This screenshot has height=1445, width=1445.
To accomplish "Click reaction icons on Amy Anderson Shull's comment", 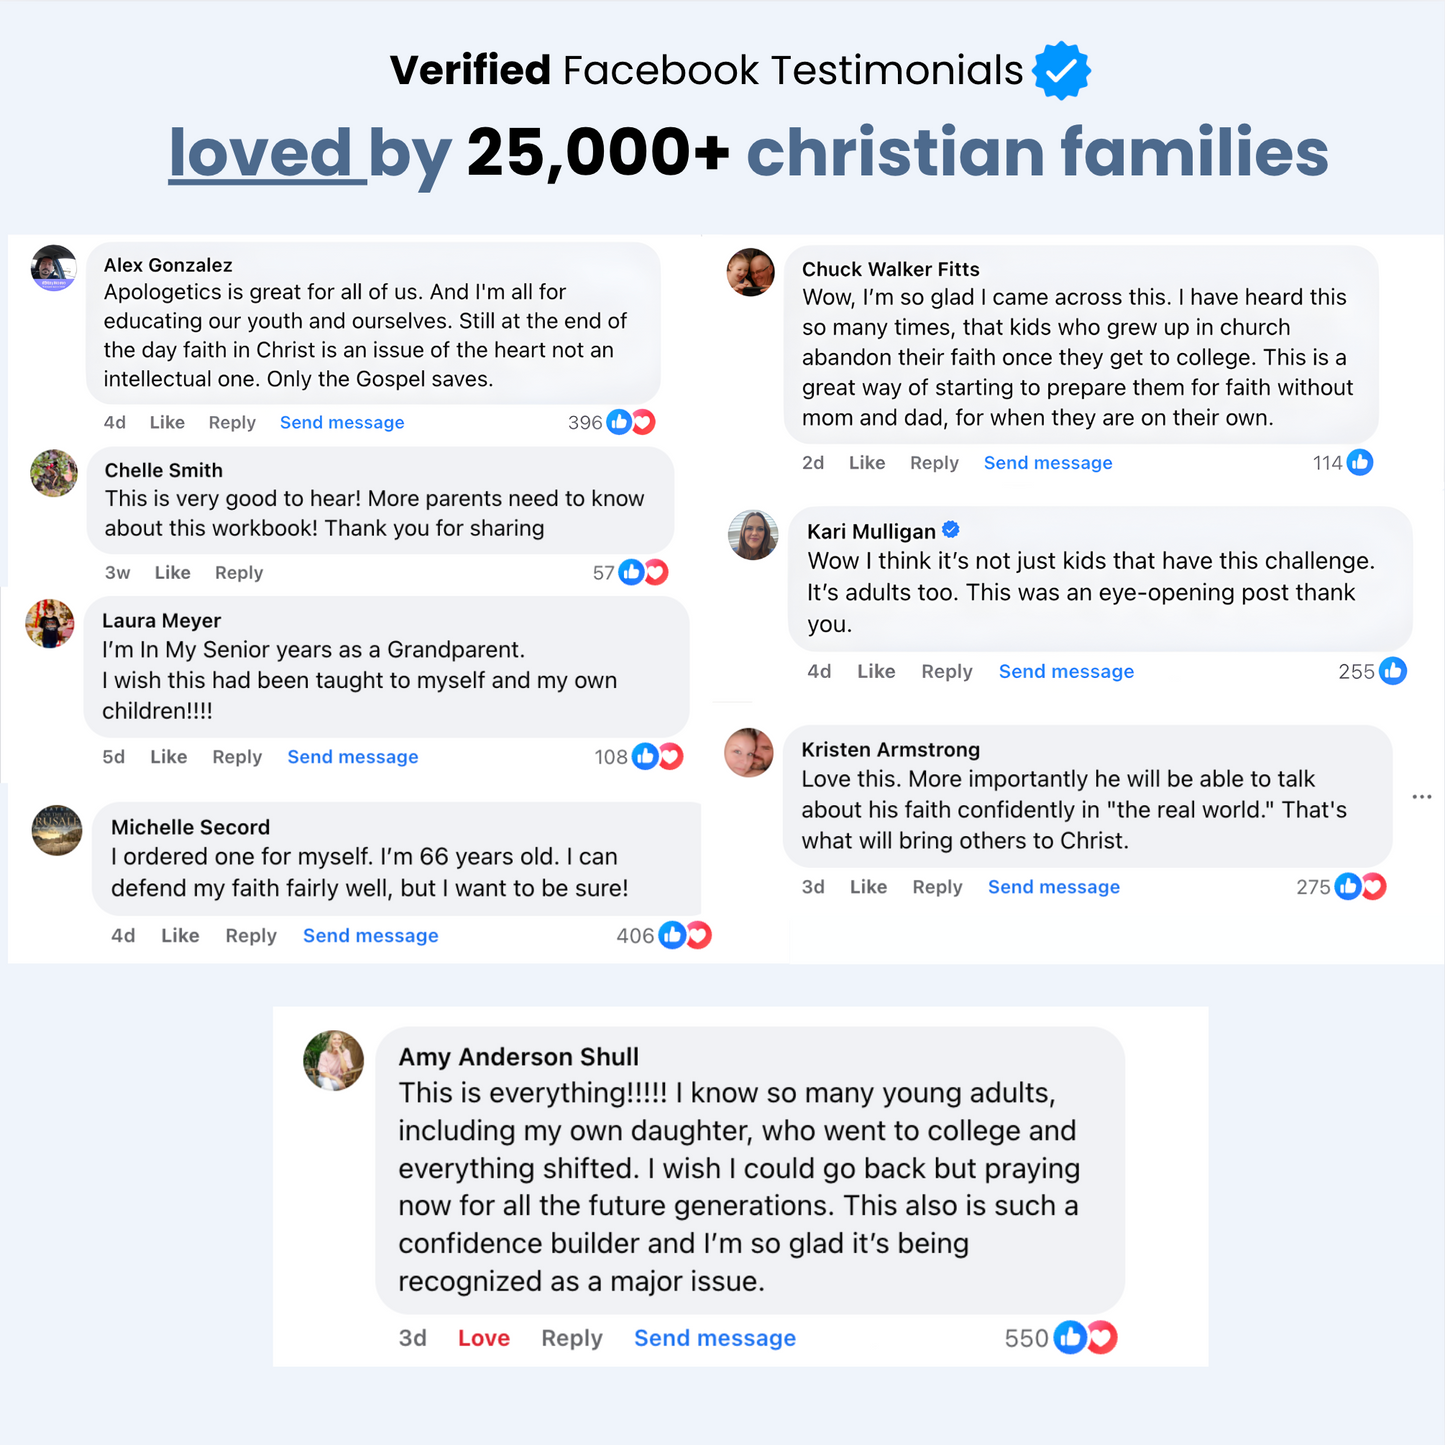I will (1085, 1337).
